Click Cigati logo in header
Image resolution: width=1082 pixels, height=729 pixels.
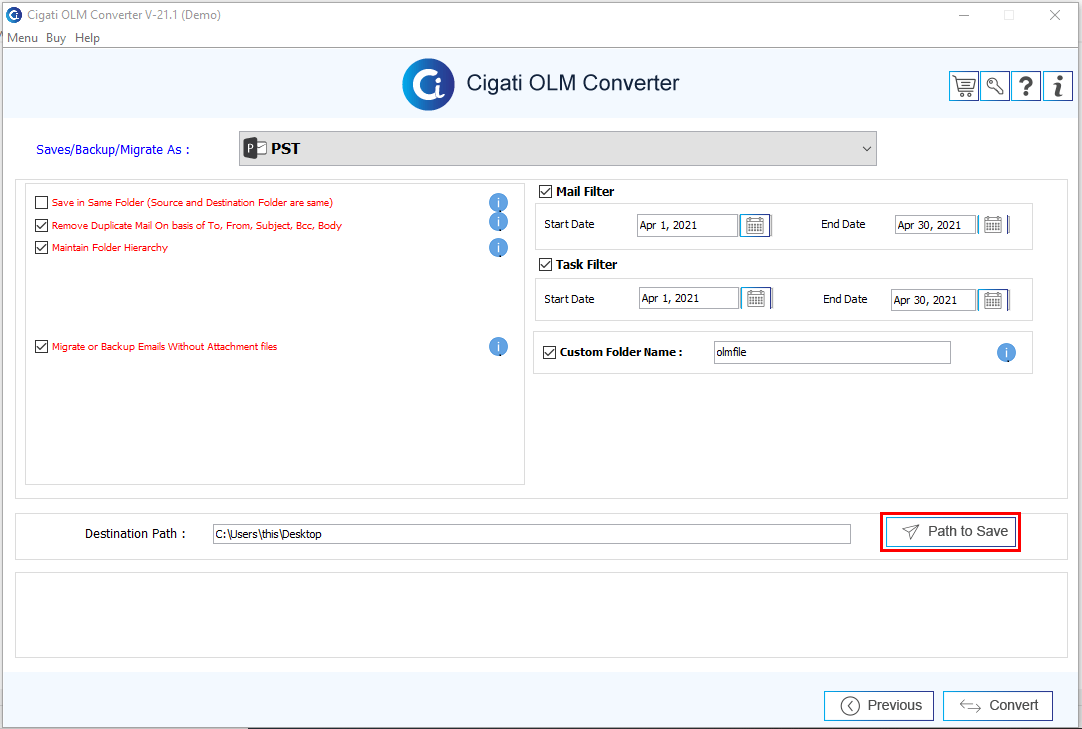point(428,84)
